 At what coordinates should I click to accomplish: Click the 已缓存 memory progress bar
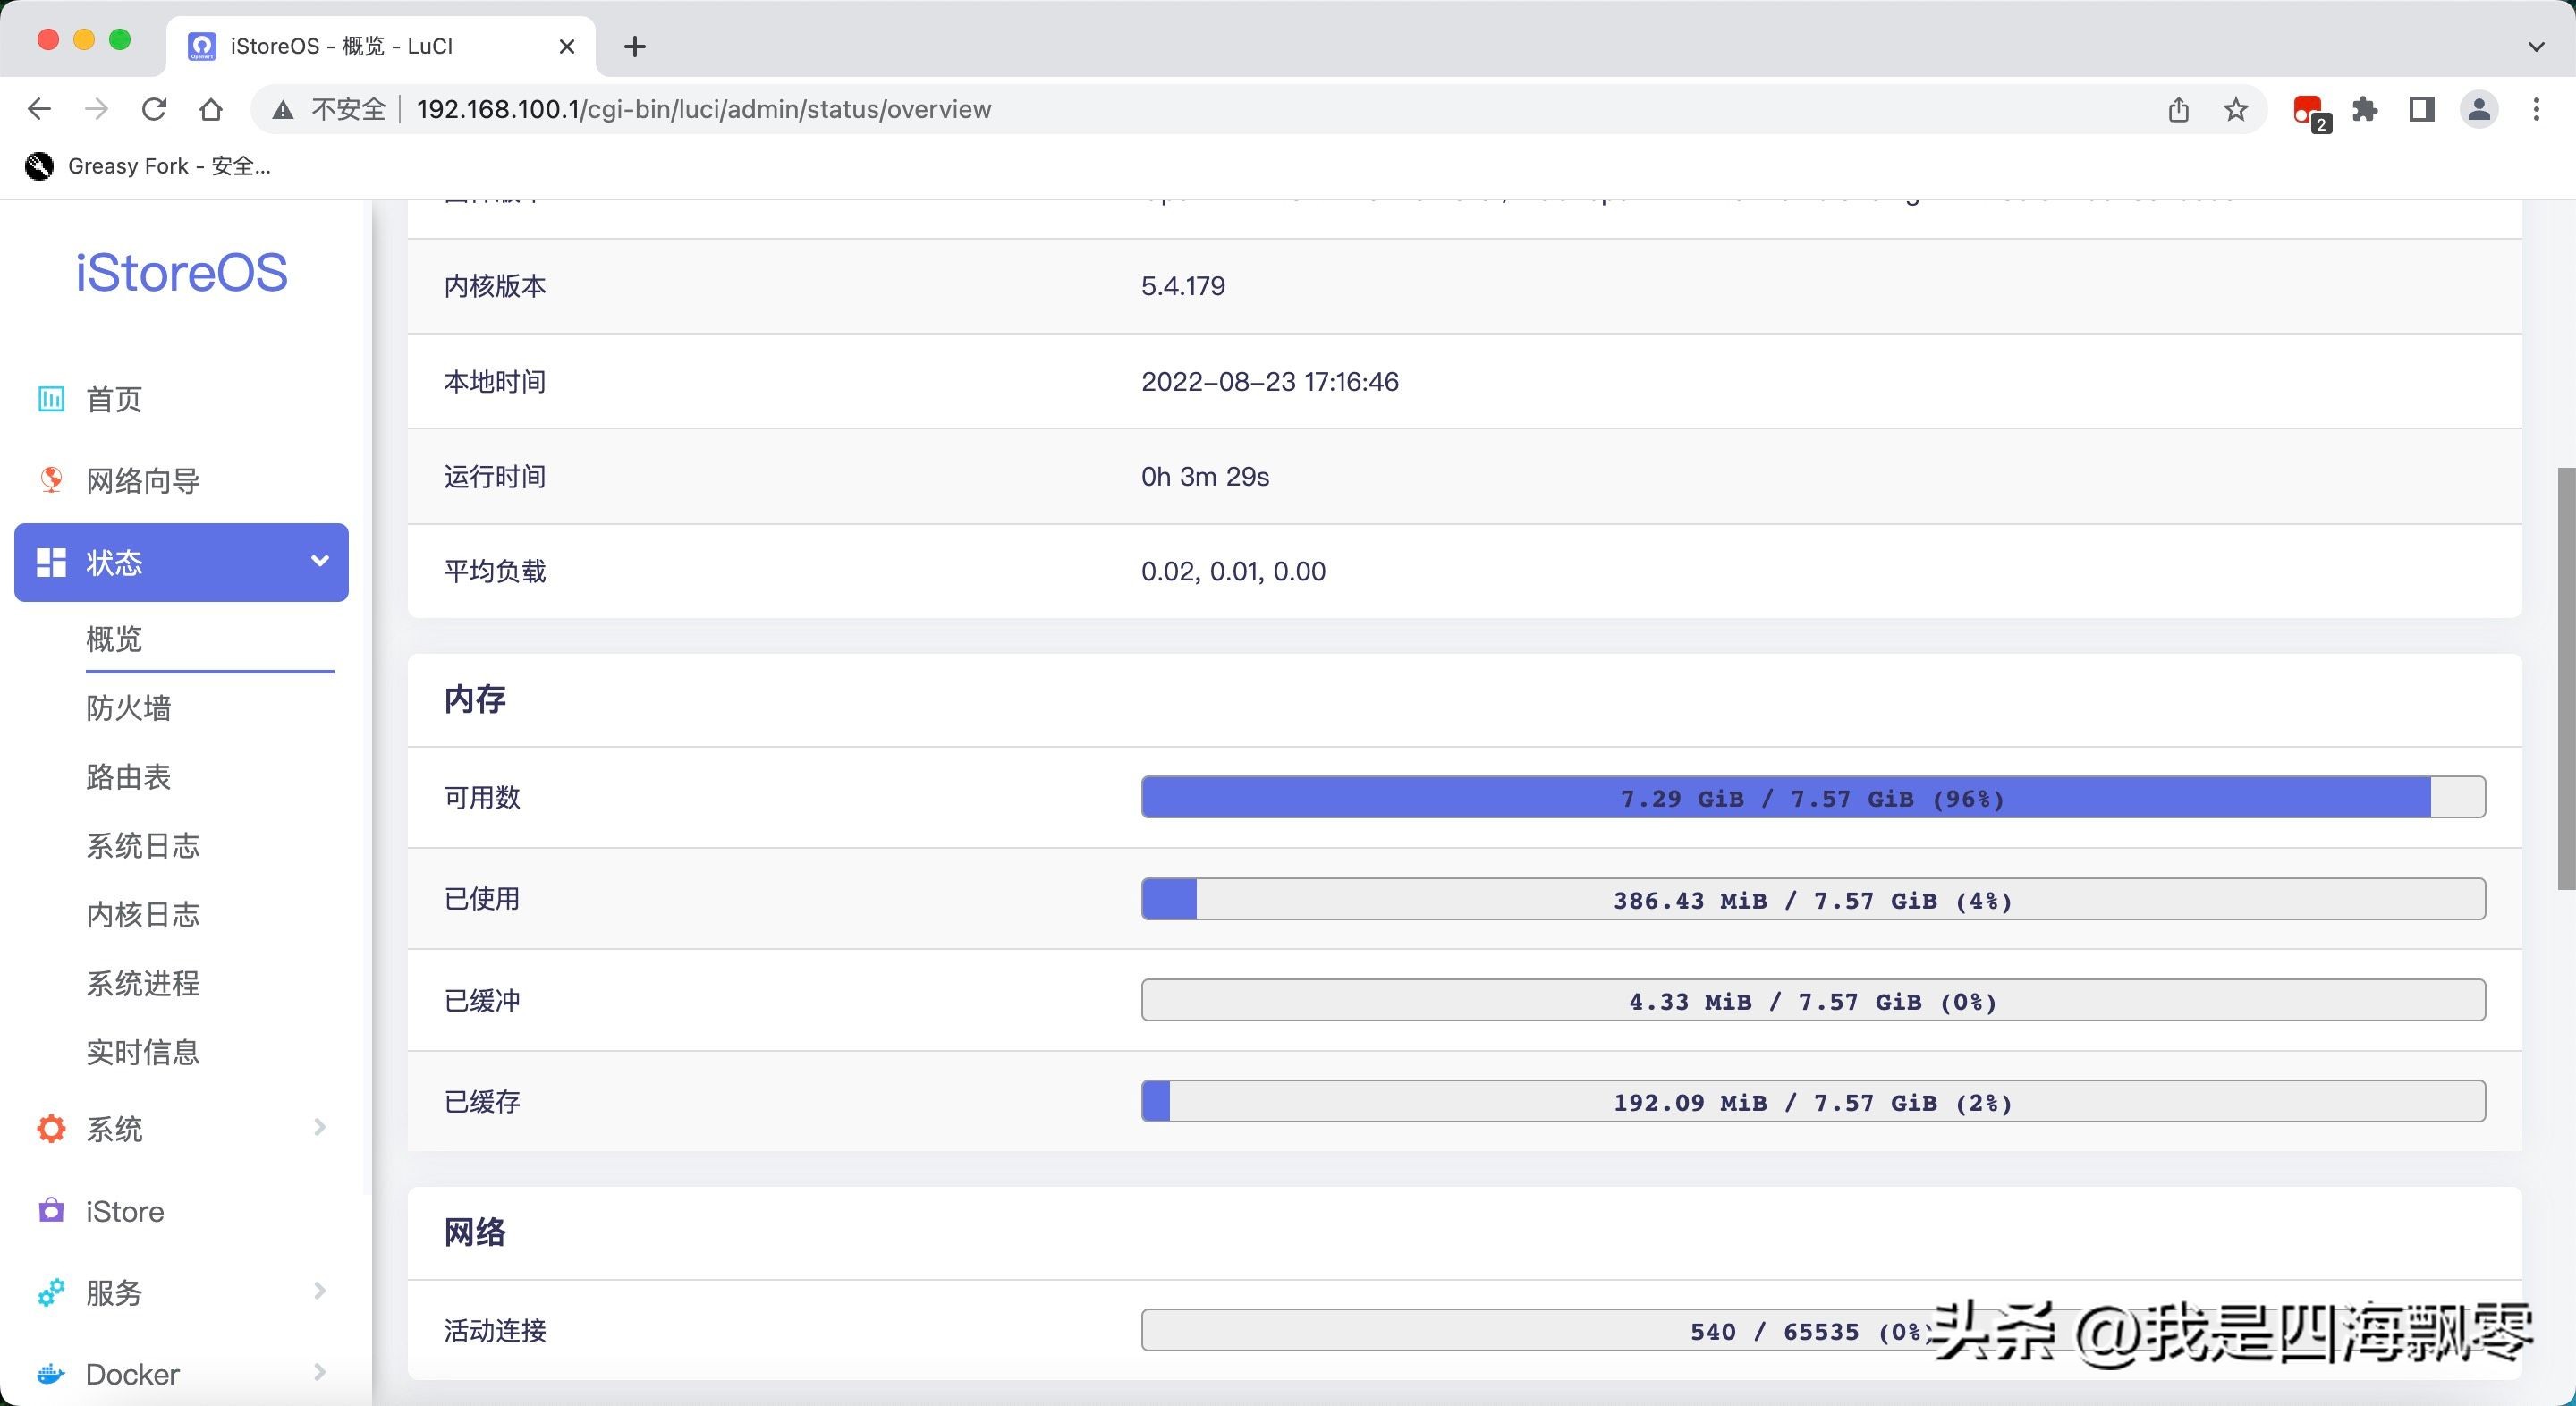coord(1813,1101)
